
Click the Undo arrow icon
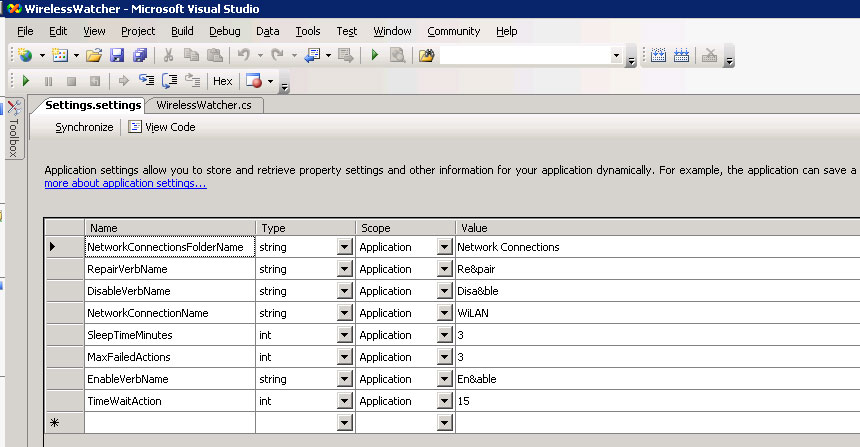244,55
